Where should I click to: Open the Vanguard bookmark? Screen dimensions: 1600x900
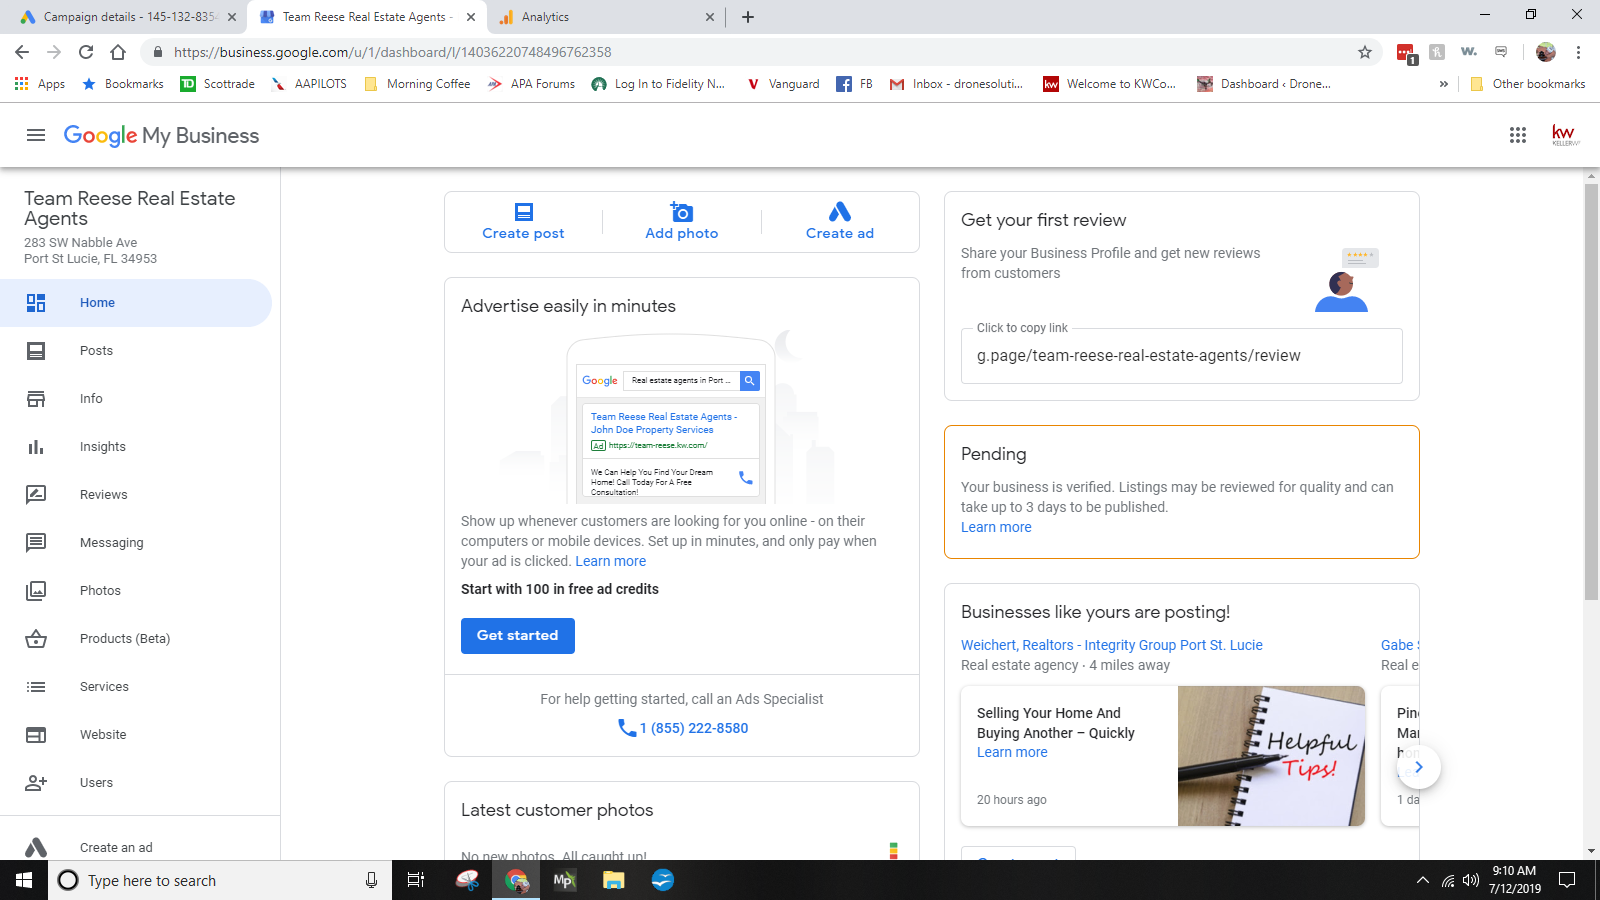click(x=783, y=84)
